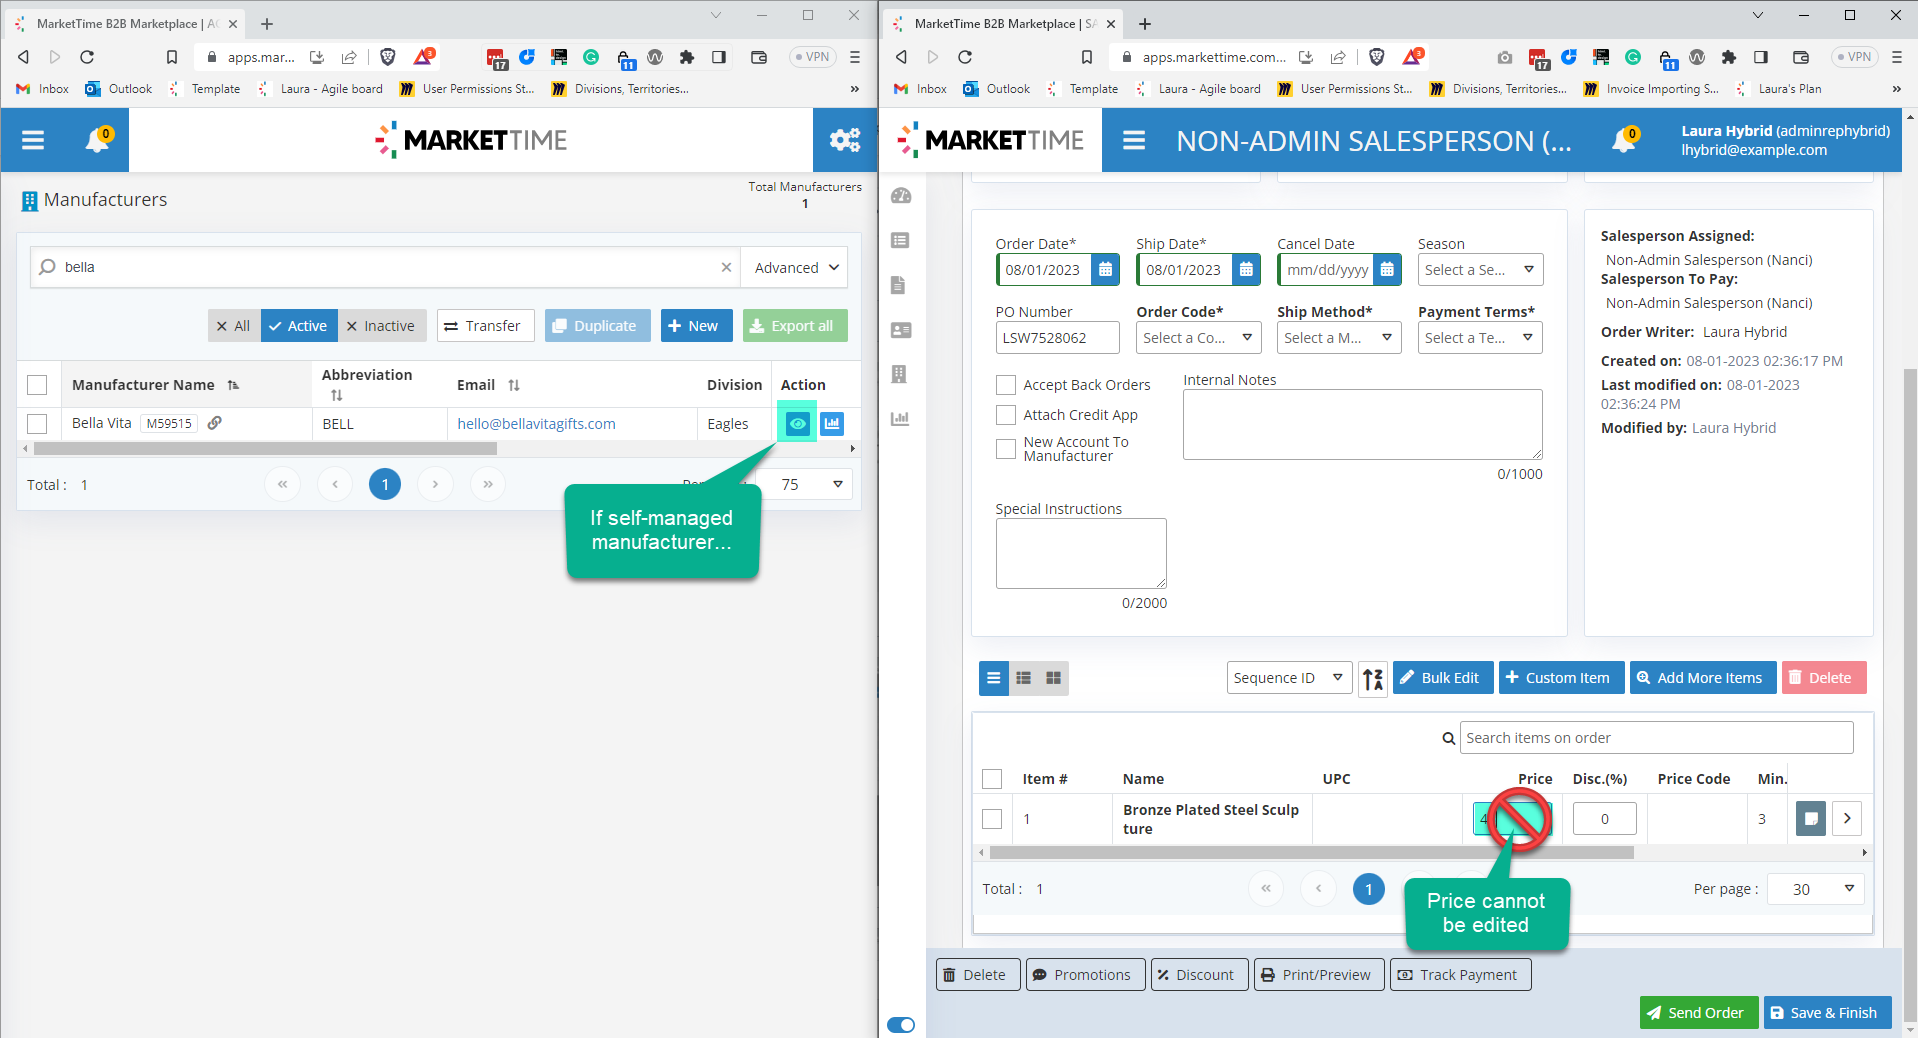Clear the bella search text
1918x1038 pixels.
pos(726,267)
